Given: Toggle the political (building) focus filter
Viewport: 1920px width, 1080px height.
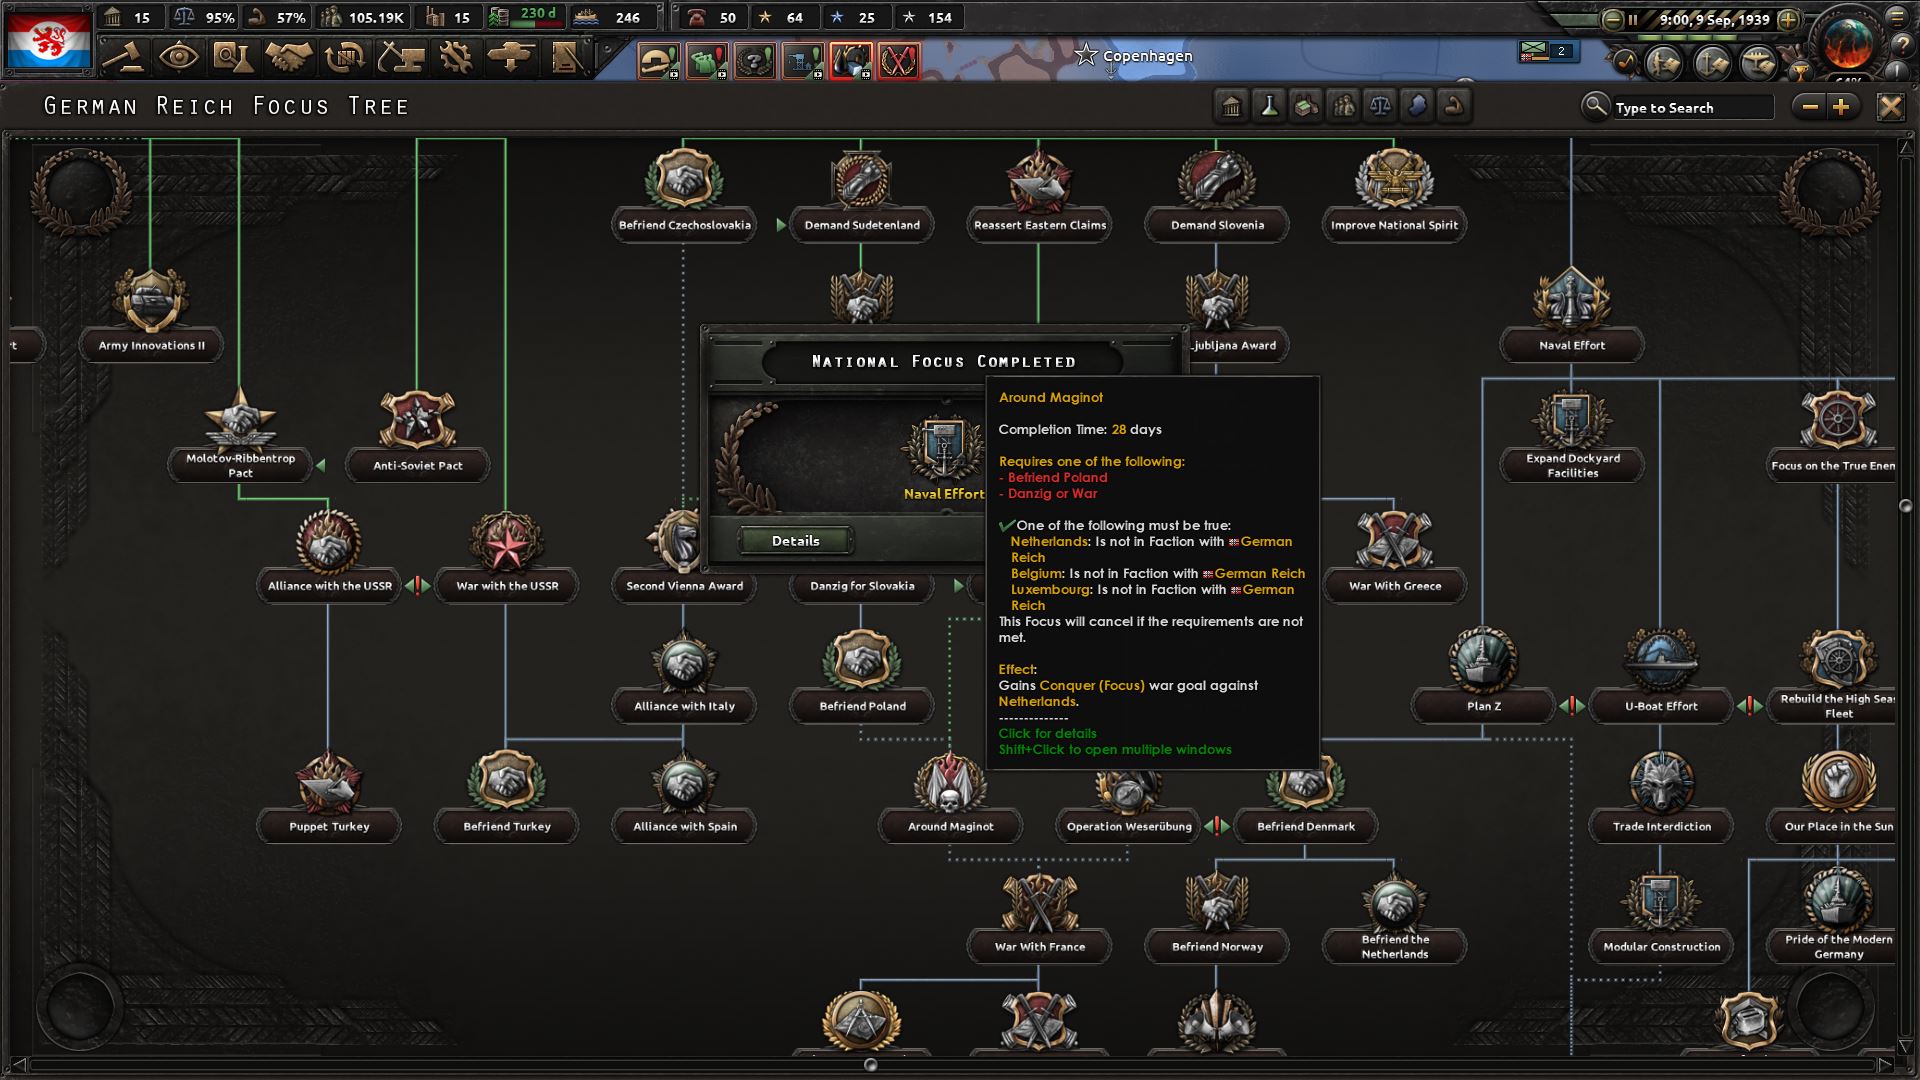Looking at the screenshot, I should point(1232,106).
